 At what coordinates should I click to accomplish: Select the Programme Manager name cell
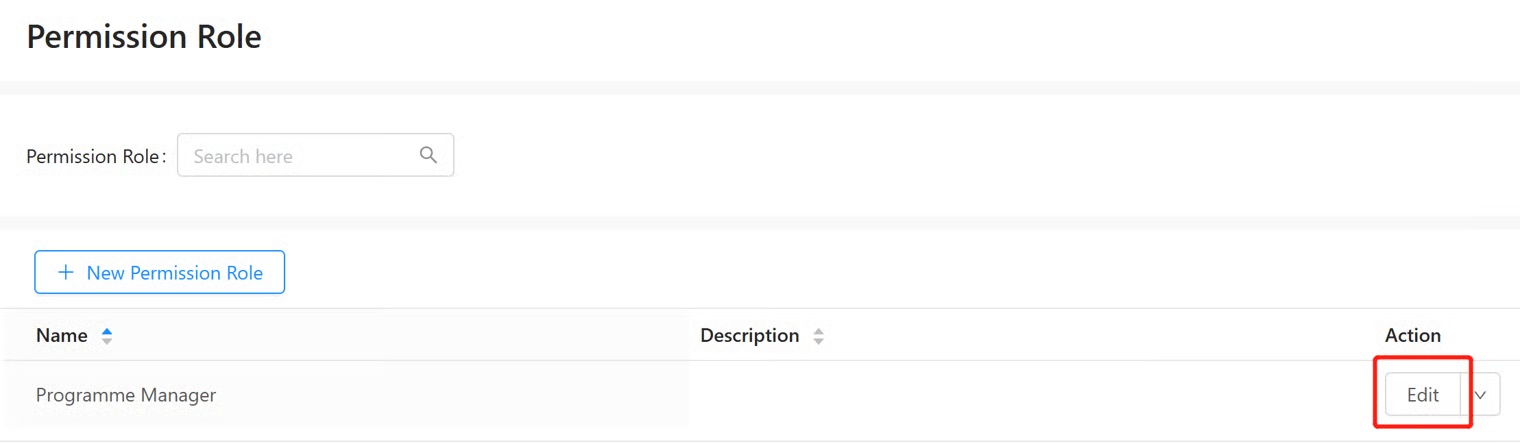point(126,395)
